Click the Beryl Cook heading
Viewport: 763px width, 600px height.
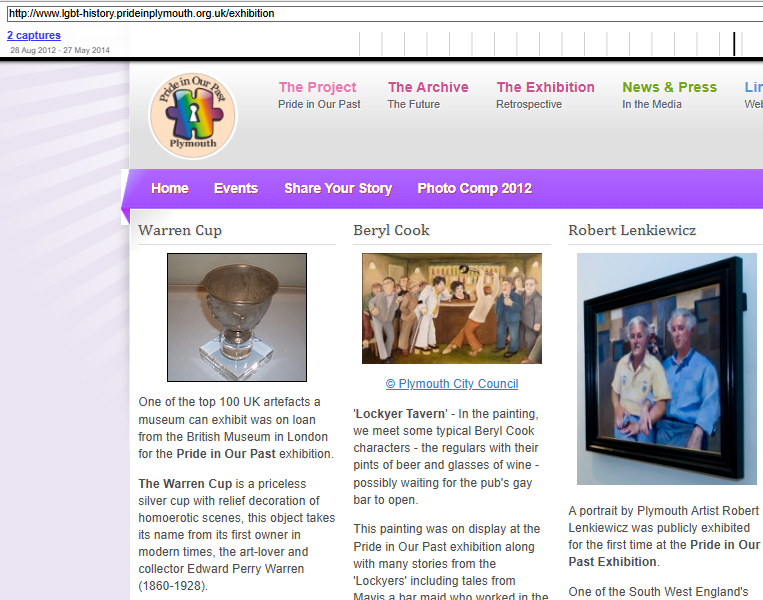click(x=391, y=230)
